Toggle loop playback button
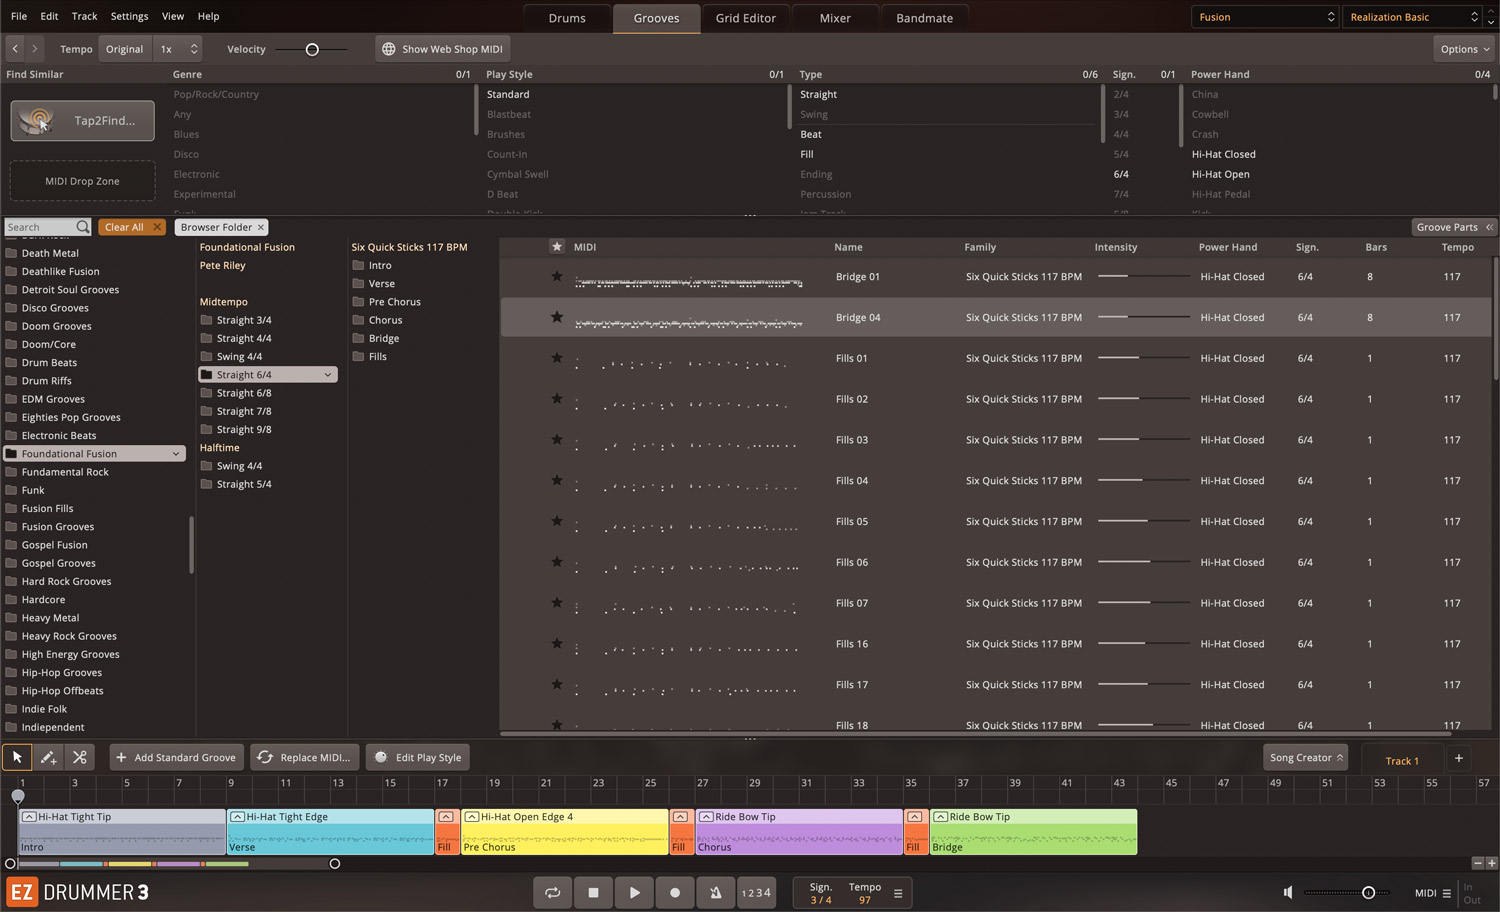Image resolution: width=1500 pixels, height=912 pixels. tap(552, 893)
